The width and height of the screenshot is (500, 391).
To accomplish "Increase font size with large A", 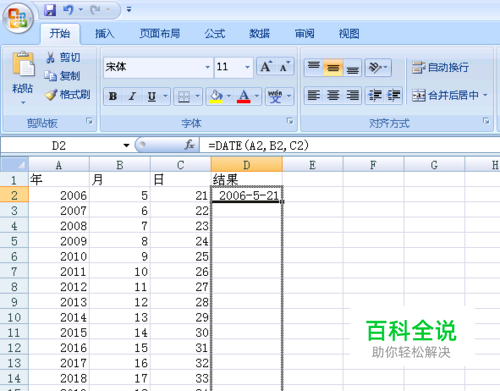I will click(266, 67).
